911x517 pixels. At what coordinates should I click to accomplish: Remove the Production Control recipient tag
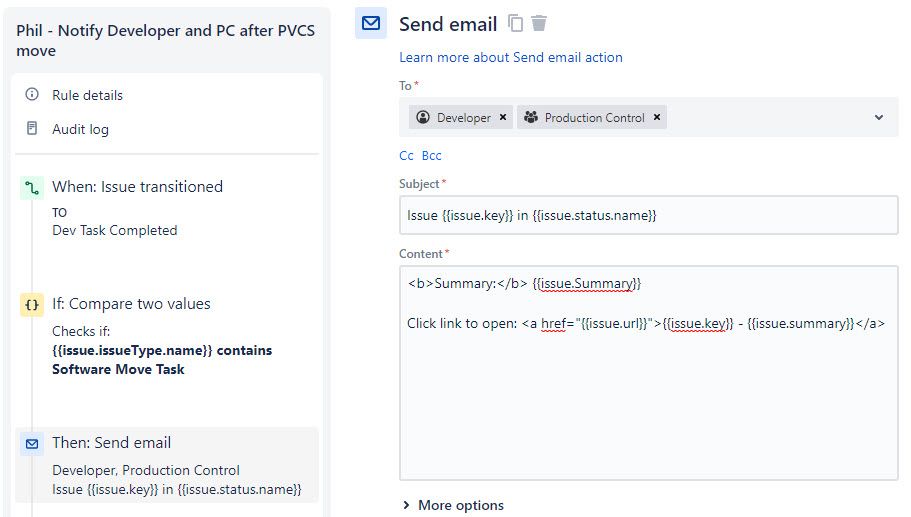click(x=657, y=118)
